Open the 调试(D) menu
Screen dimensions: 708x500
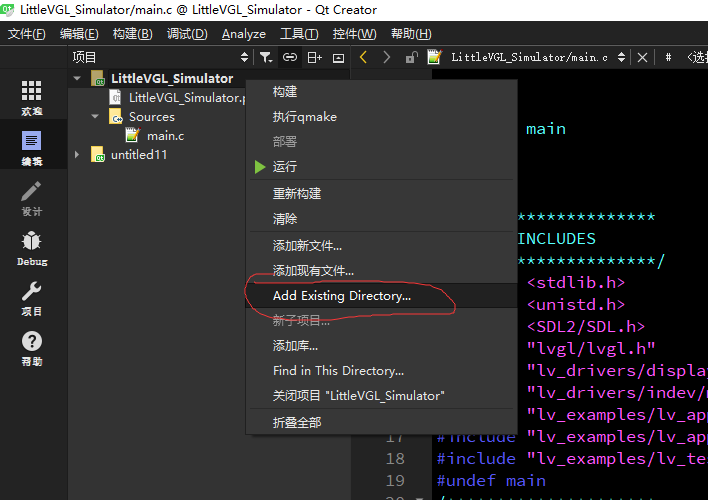(x=187, y=34)
